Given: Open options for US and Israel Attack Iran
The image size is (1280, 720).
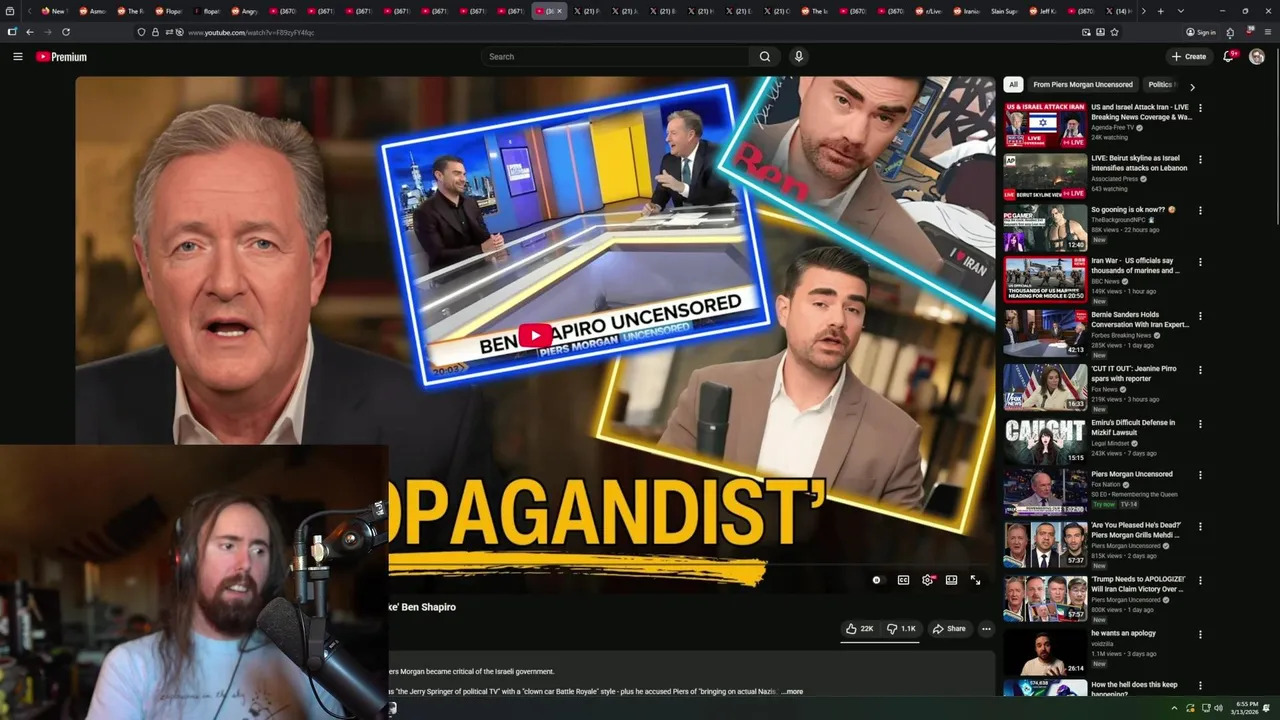Looking at the screenshot, I should tap(1200, 108).
